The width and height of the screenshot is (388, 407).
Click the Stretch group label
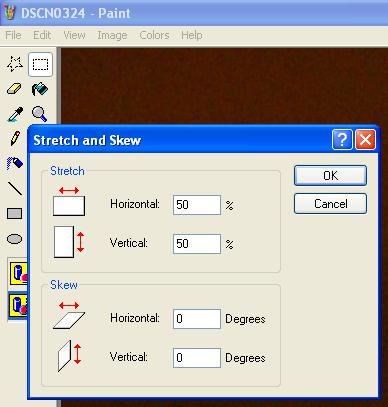(67, 171)
